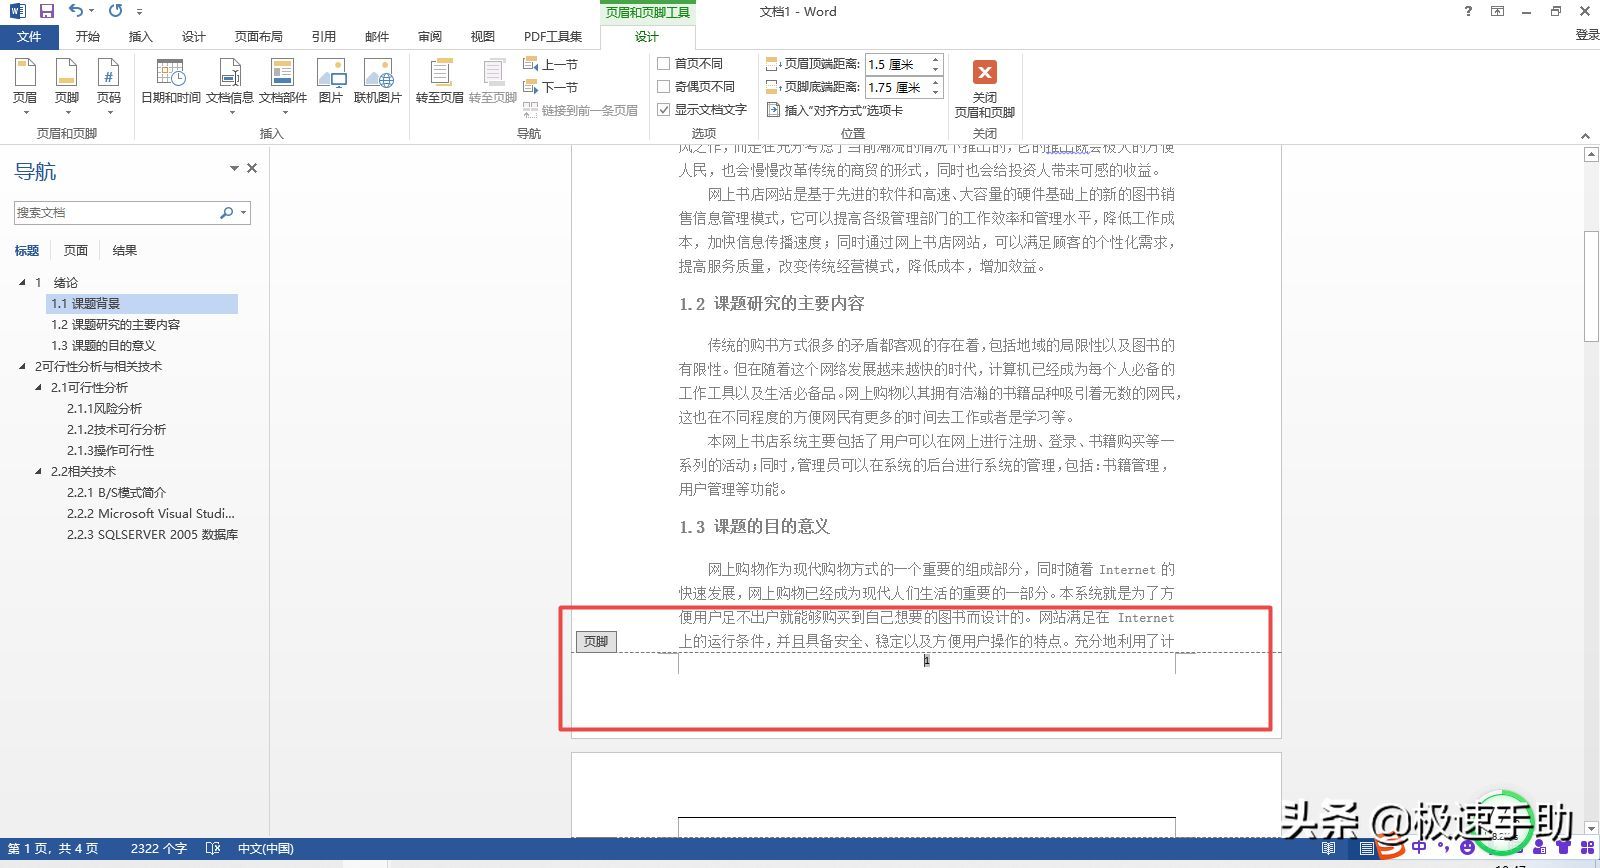Switch to 开始 home tab

[88, 36]
